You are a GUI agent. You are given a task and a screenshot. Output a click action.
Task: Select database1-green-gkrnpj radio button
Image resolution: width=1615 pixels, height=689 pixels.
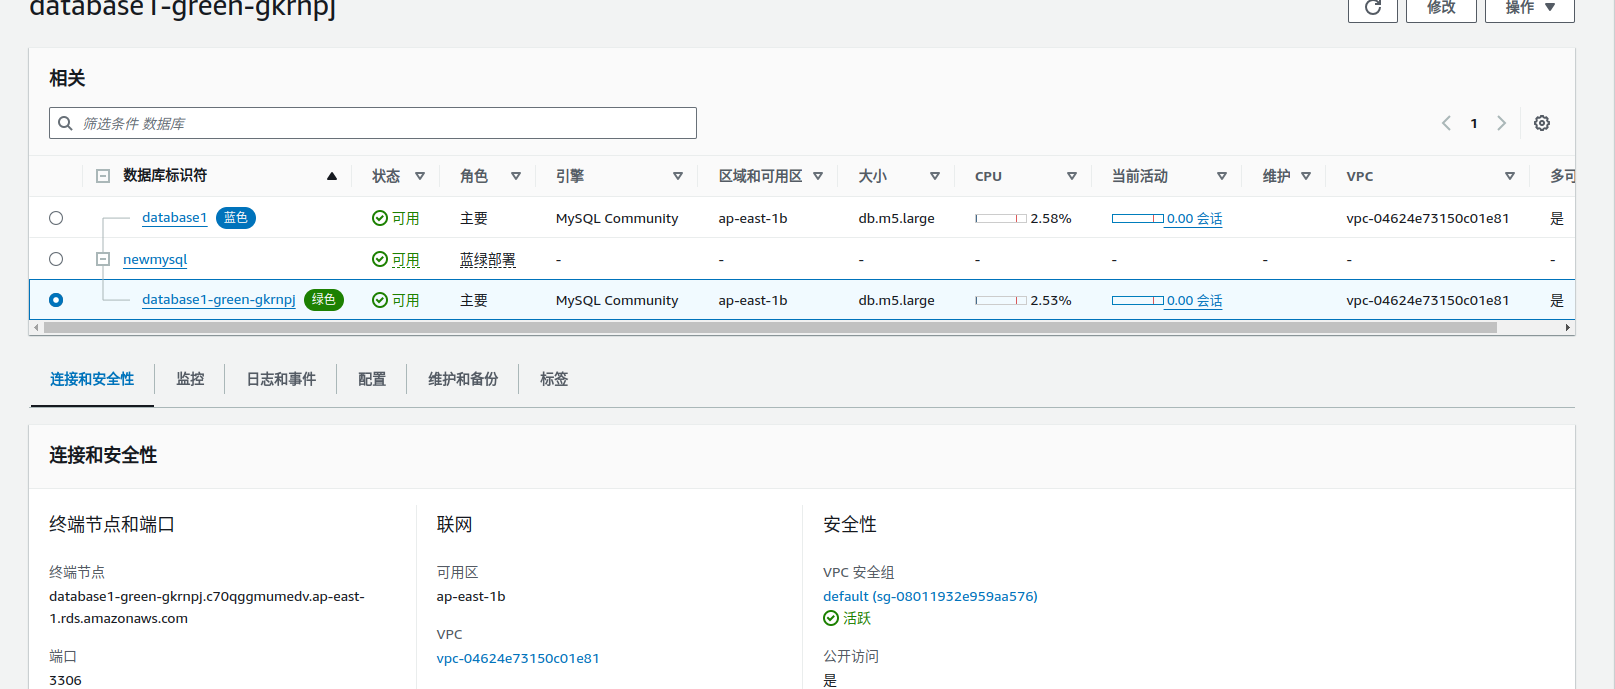point(56,300)
